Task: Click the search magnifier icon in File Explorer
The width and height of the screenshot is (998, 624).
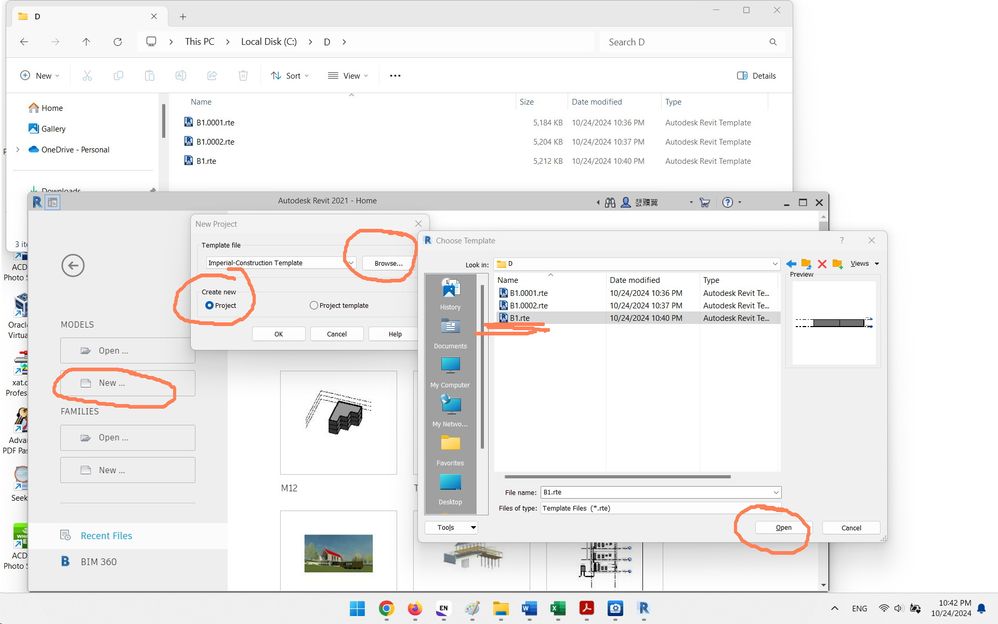Action: (773, 42)
